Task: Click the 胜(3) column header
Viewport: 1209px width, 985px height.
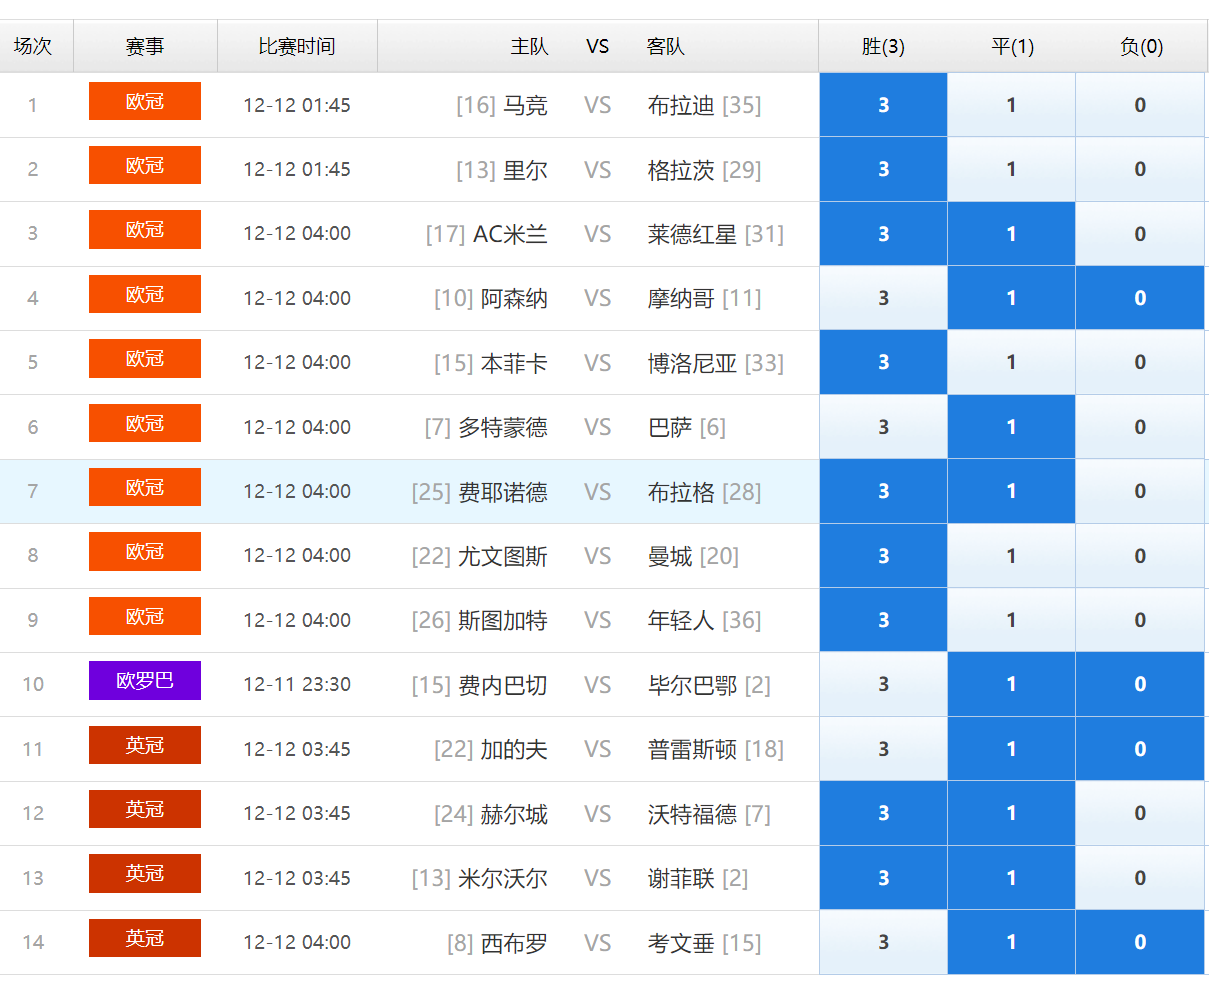Action: (883, 46)
